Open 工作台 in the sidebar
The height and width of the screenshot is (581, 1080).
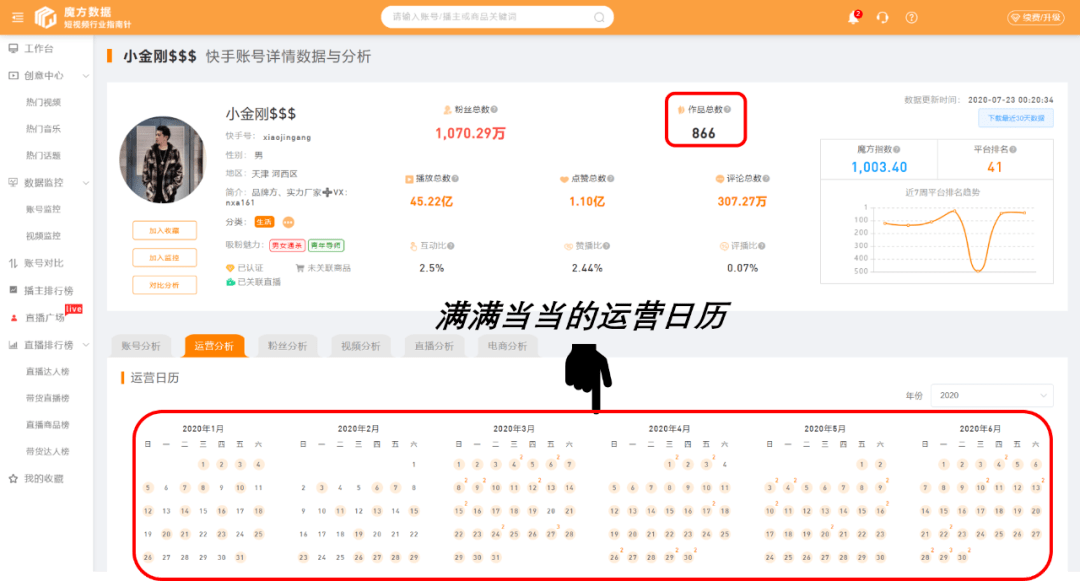click(39, 48)
